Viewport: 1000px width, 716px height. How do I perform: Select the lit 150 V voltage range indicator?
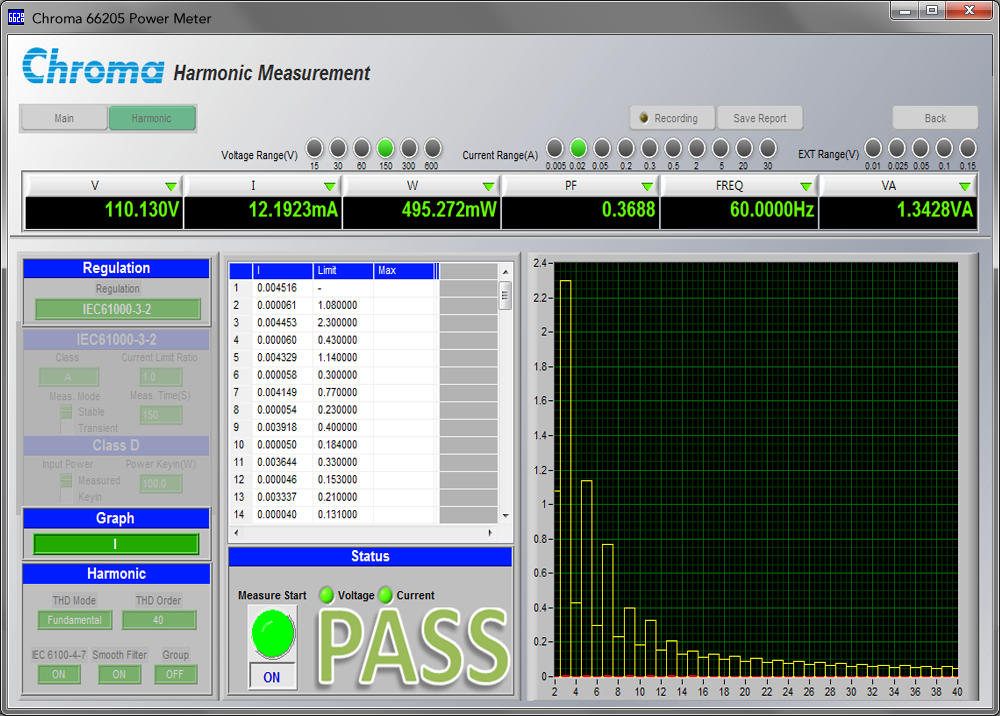(385, 149)
